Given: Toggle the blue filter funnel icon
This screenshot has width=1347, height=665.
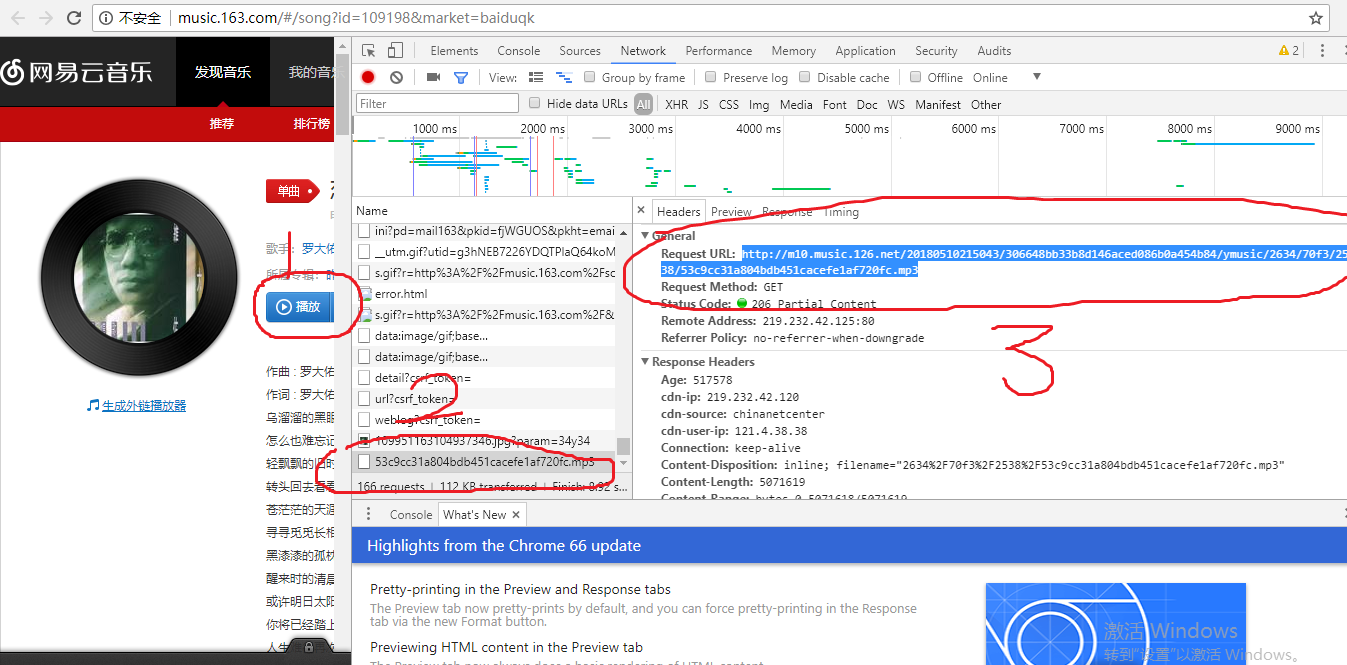Looking at the screenshot, I should 461,77.
